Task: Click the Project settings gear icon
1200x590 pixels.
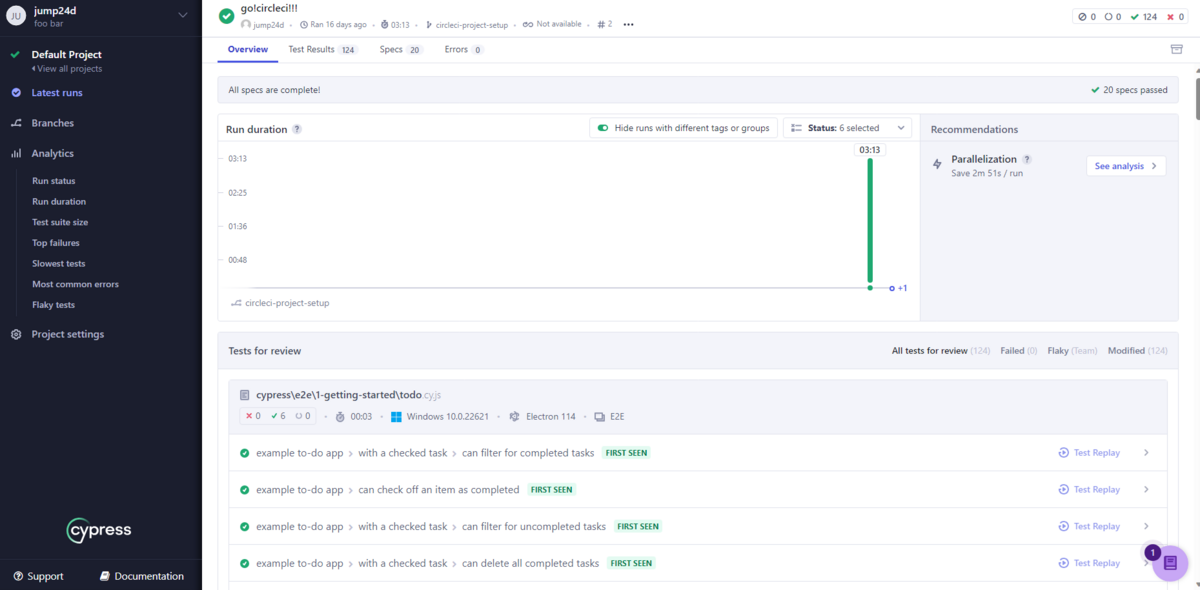Action: click(x=16, y=334)
